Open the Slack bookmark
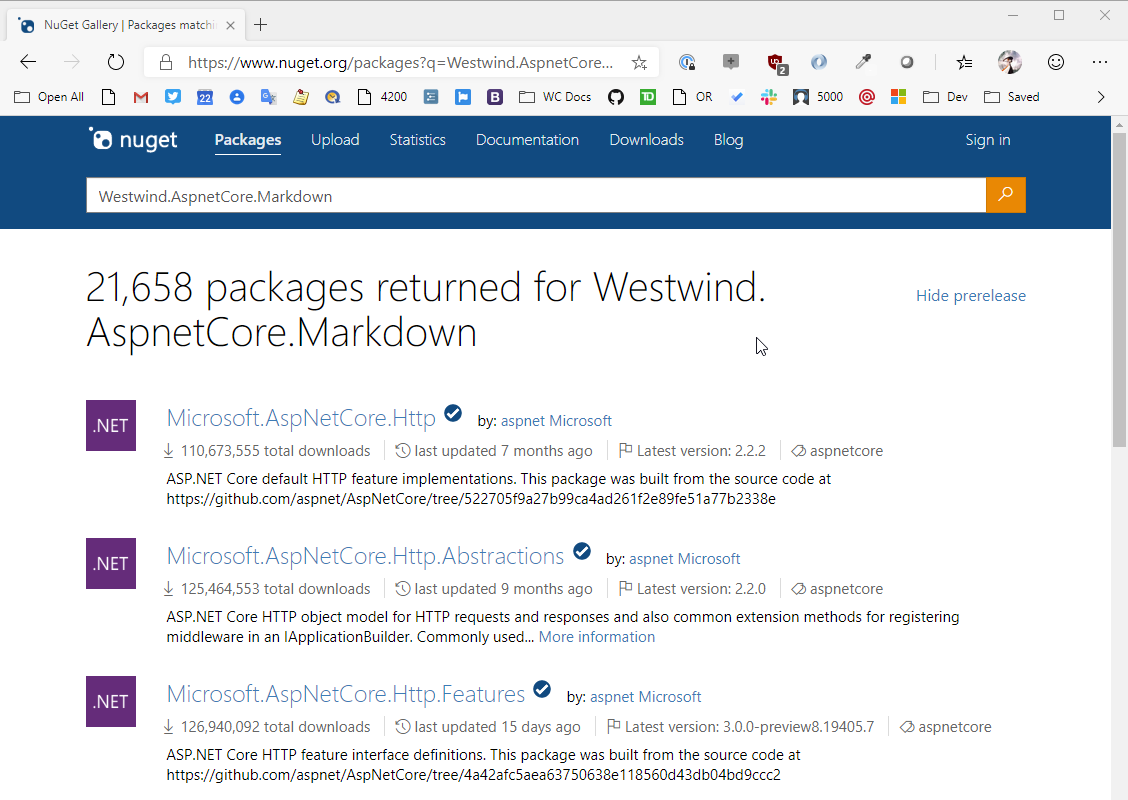Viewport: 1128px width, 800px height. coord(769,97)
